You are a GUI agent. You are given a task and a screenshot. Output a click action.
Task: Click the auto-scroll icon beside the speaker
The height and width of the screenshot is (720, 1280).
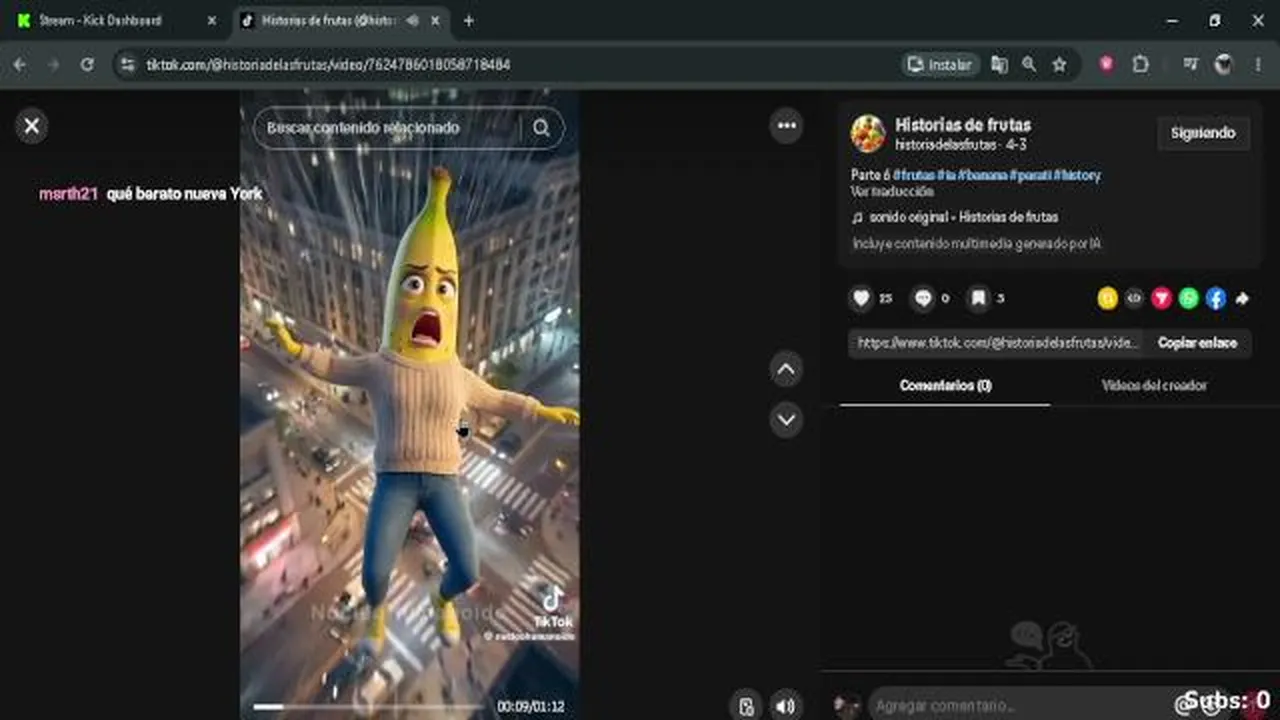tap(746, 706)
